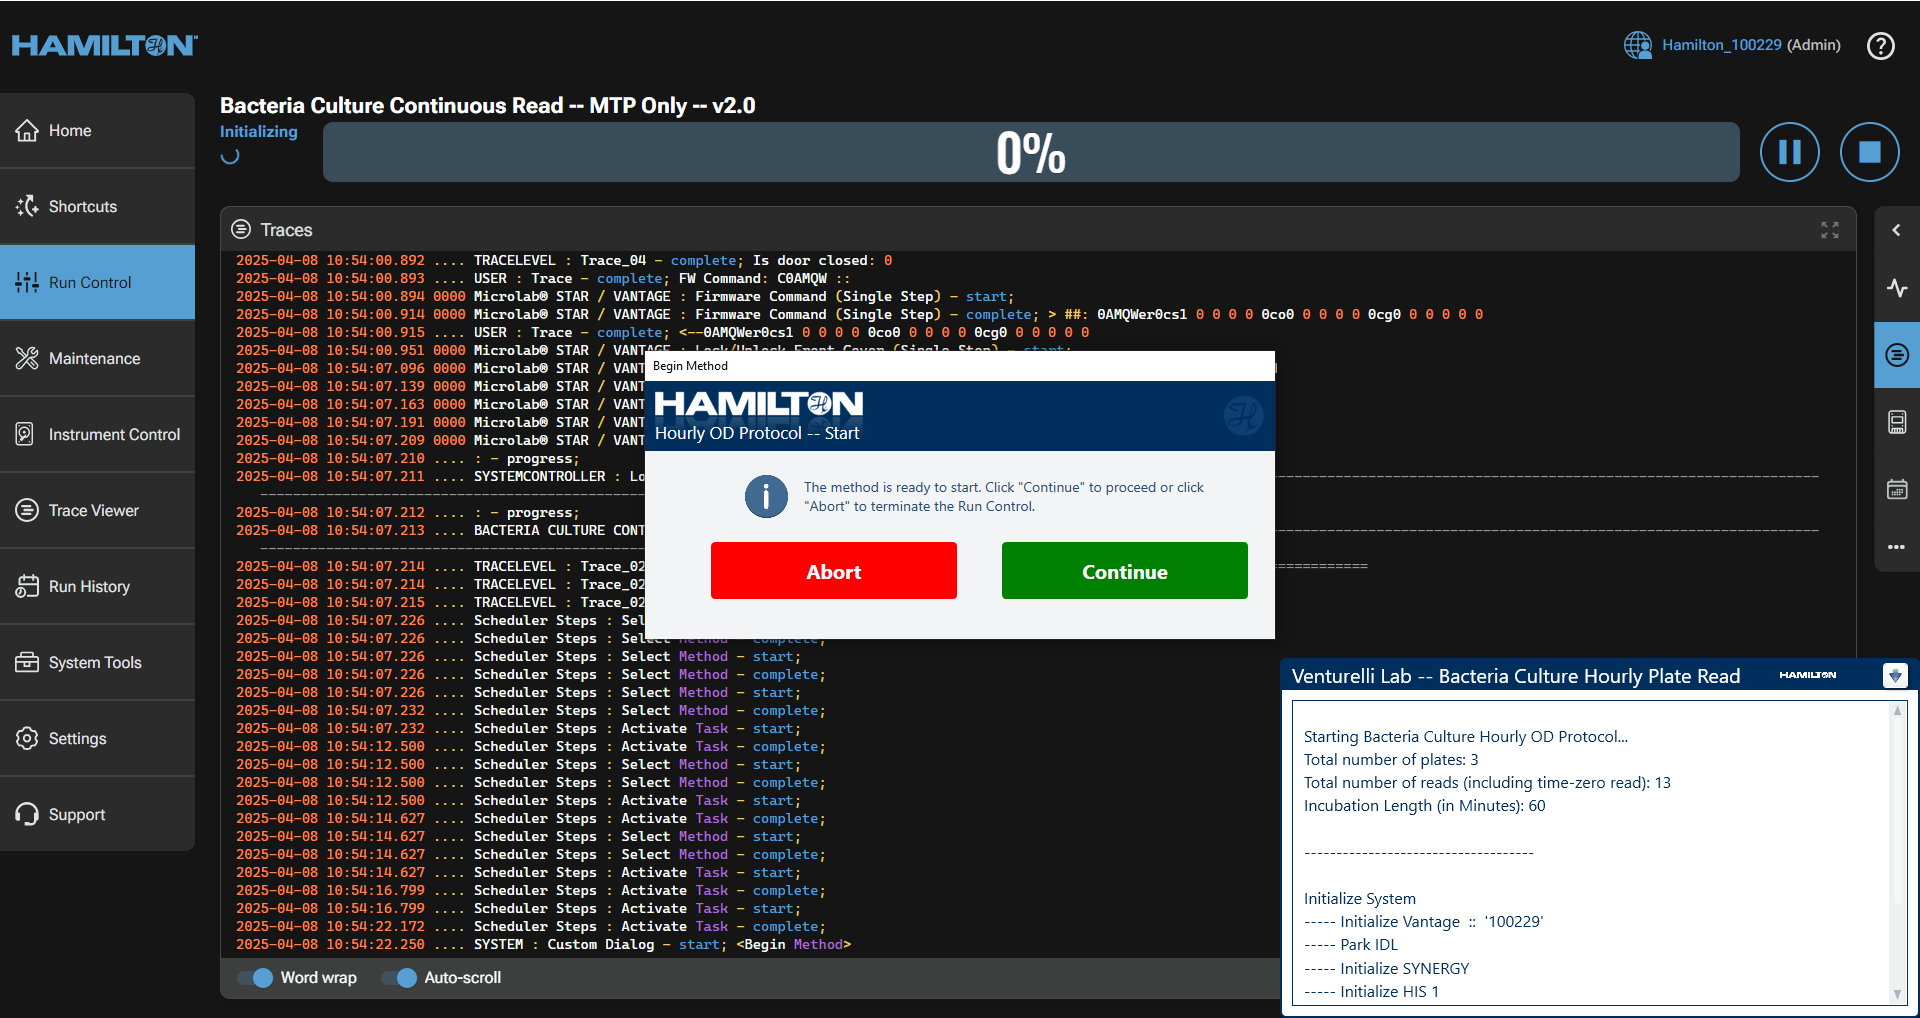Pause the running method
1920x1018 pixels.
coord(1789,152)
